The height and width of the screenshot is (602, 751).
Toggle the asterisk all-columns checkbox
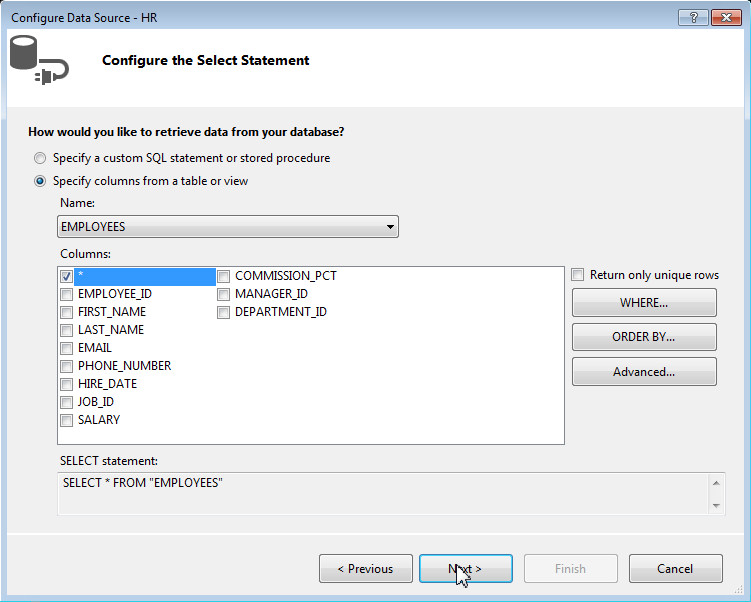point(67,276)
